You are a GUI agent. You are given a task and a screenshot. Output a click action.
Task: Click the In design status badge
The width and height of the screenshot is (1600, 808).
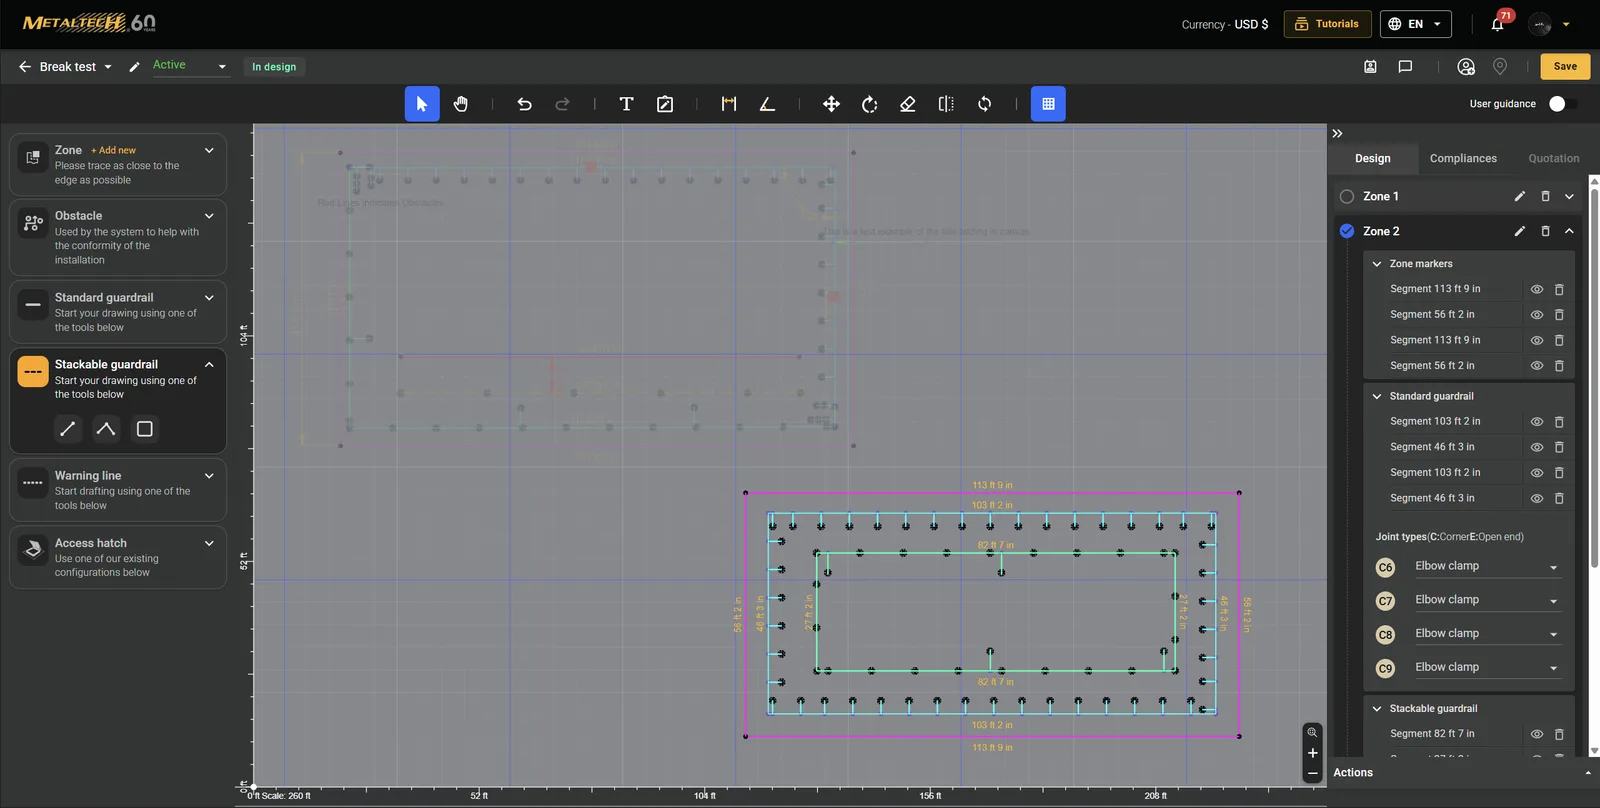(x=274, y=67)
